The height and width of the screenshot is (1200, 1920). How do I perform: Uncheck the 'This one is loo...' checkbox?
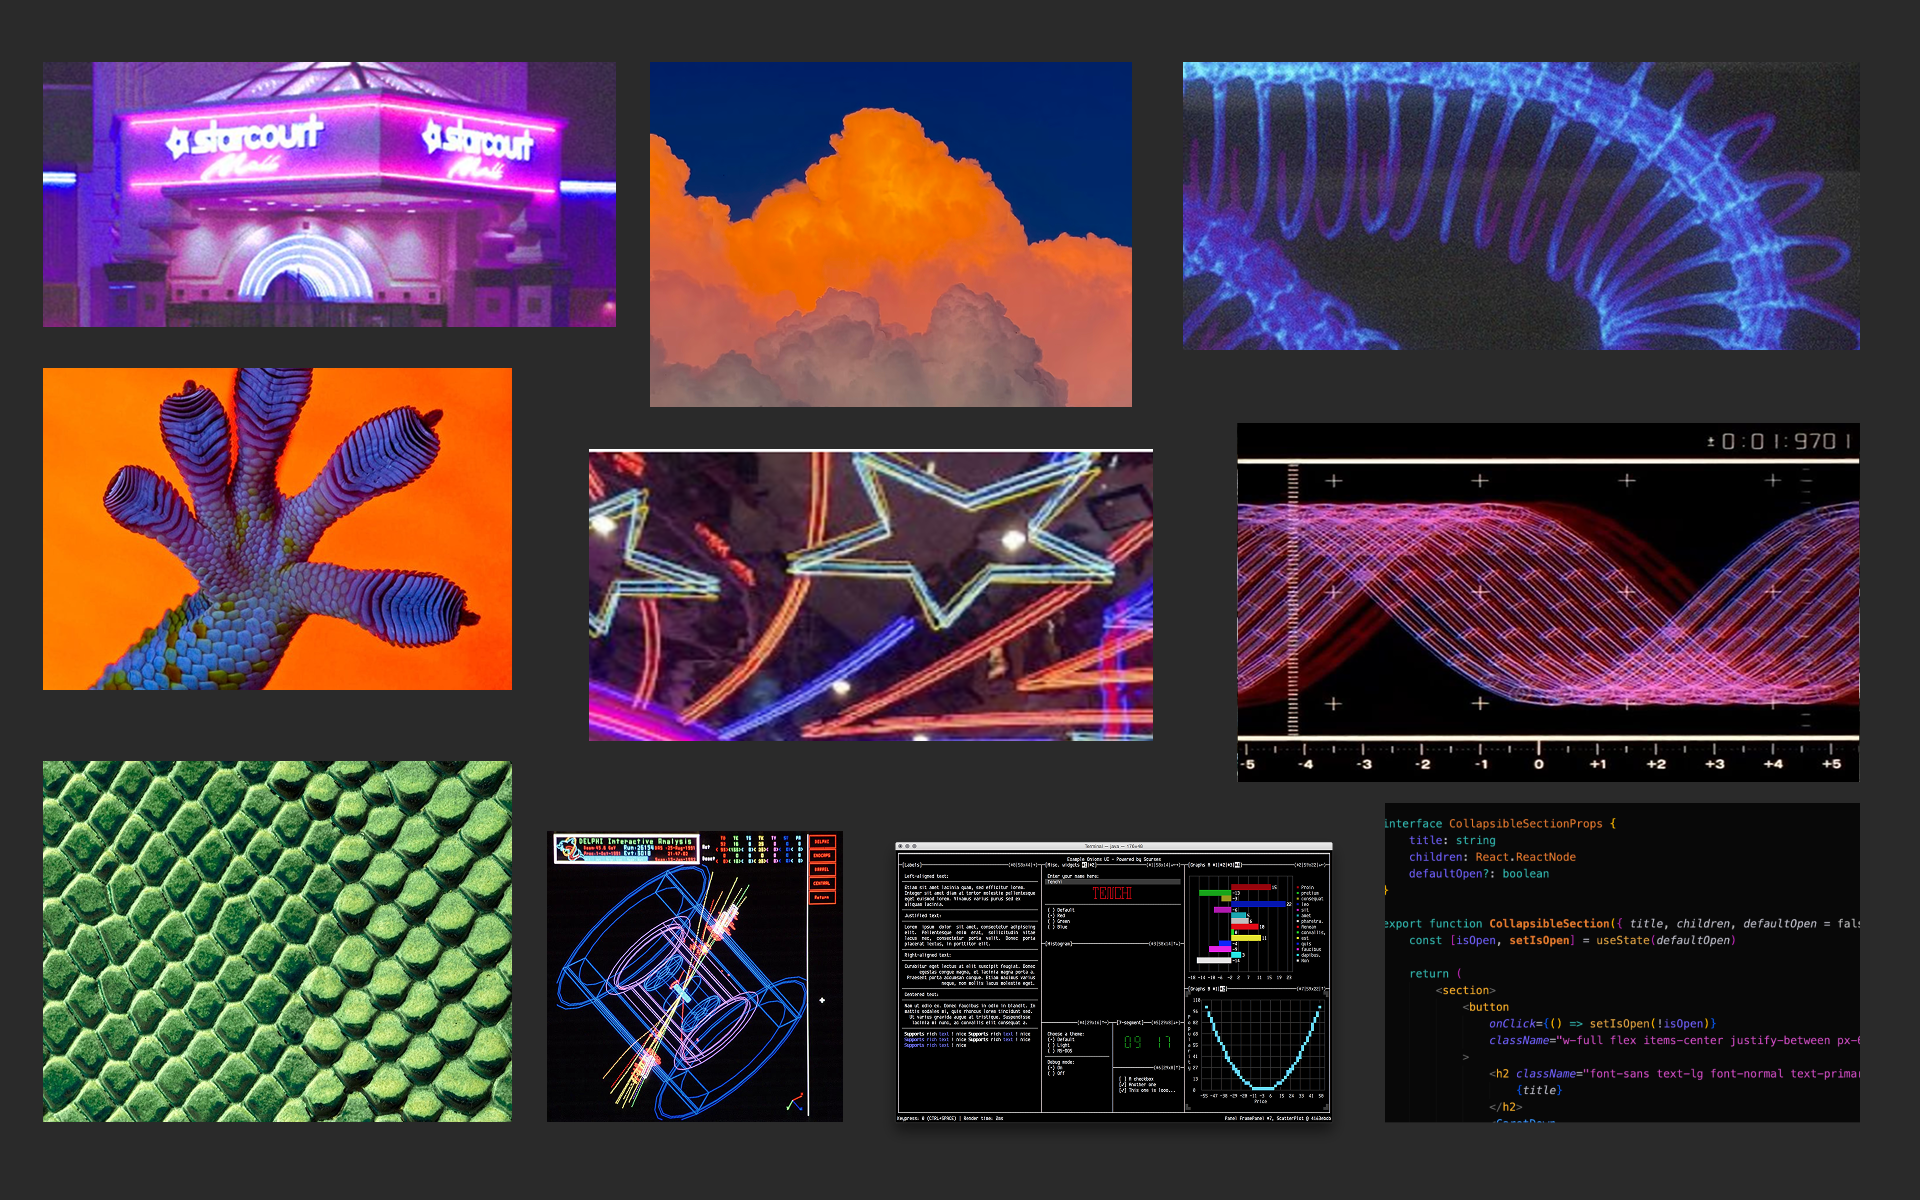(1123, 1090)
